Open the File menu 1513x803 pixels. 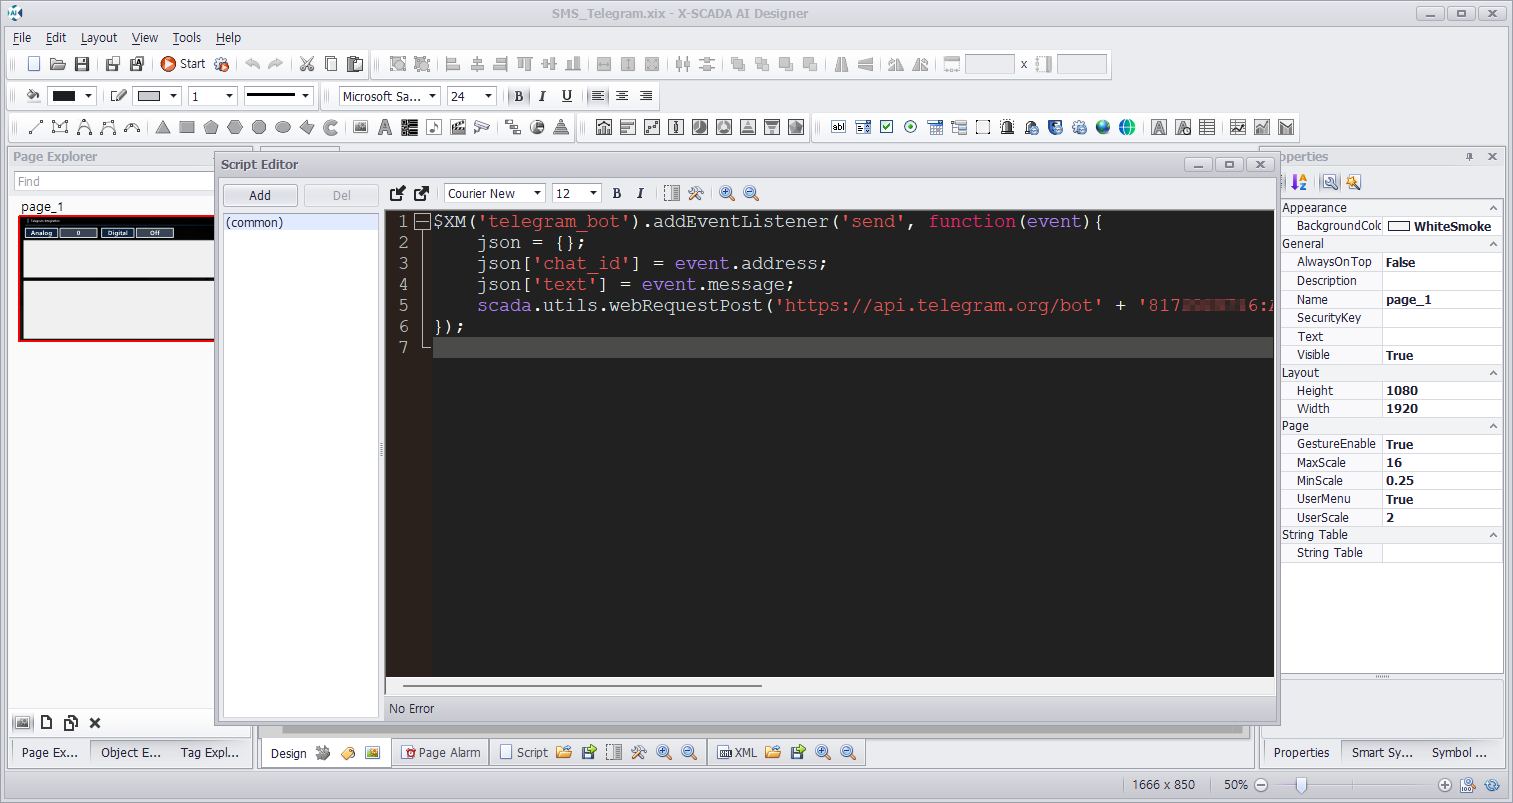[22, 37]
